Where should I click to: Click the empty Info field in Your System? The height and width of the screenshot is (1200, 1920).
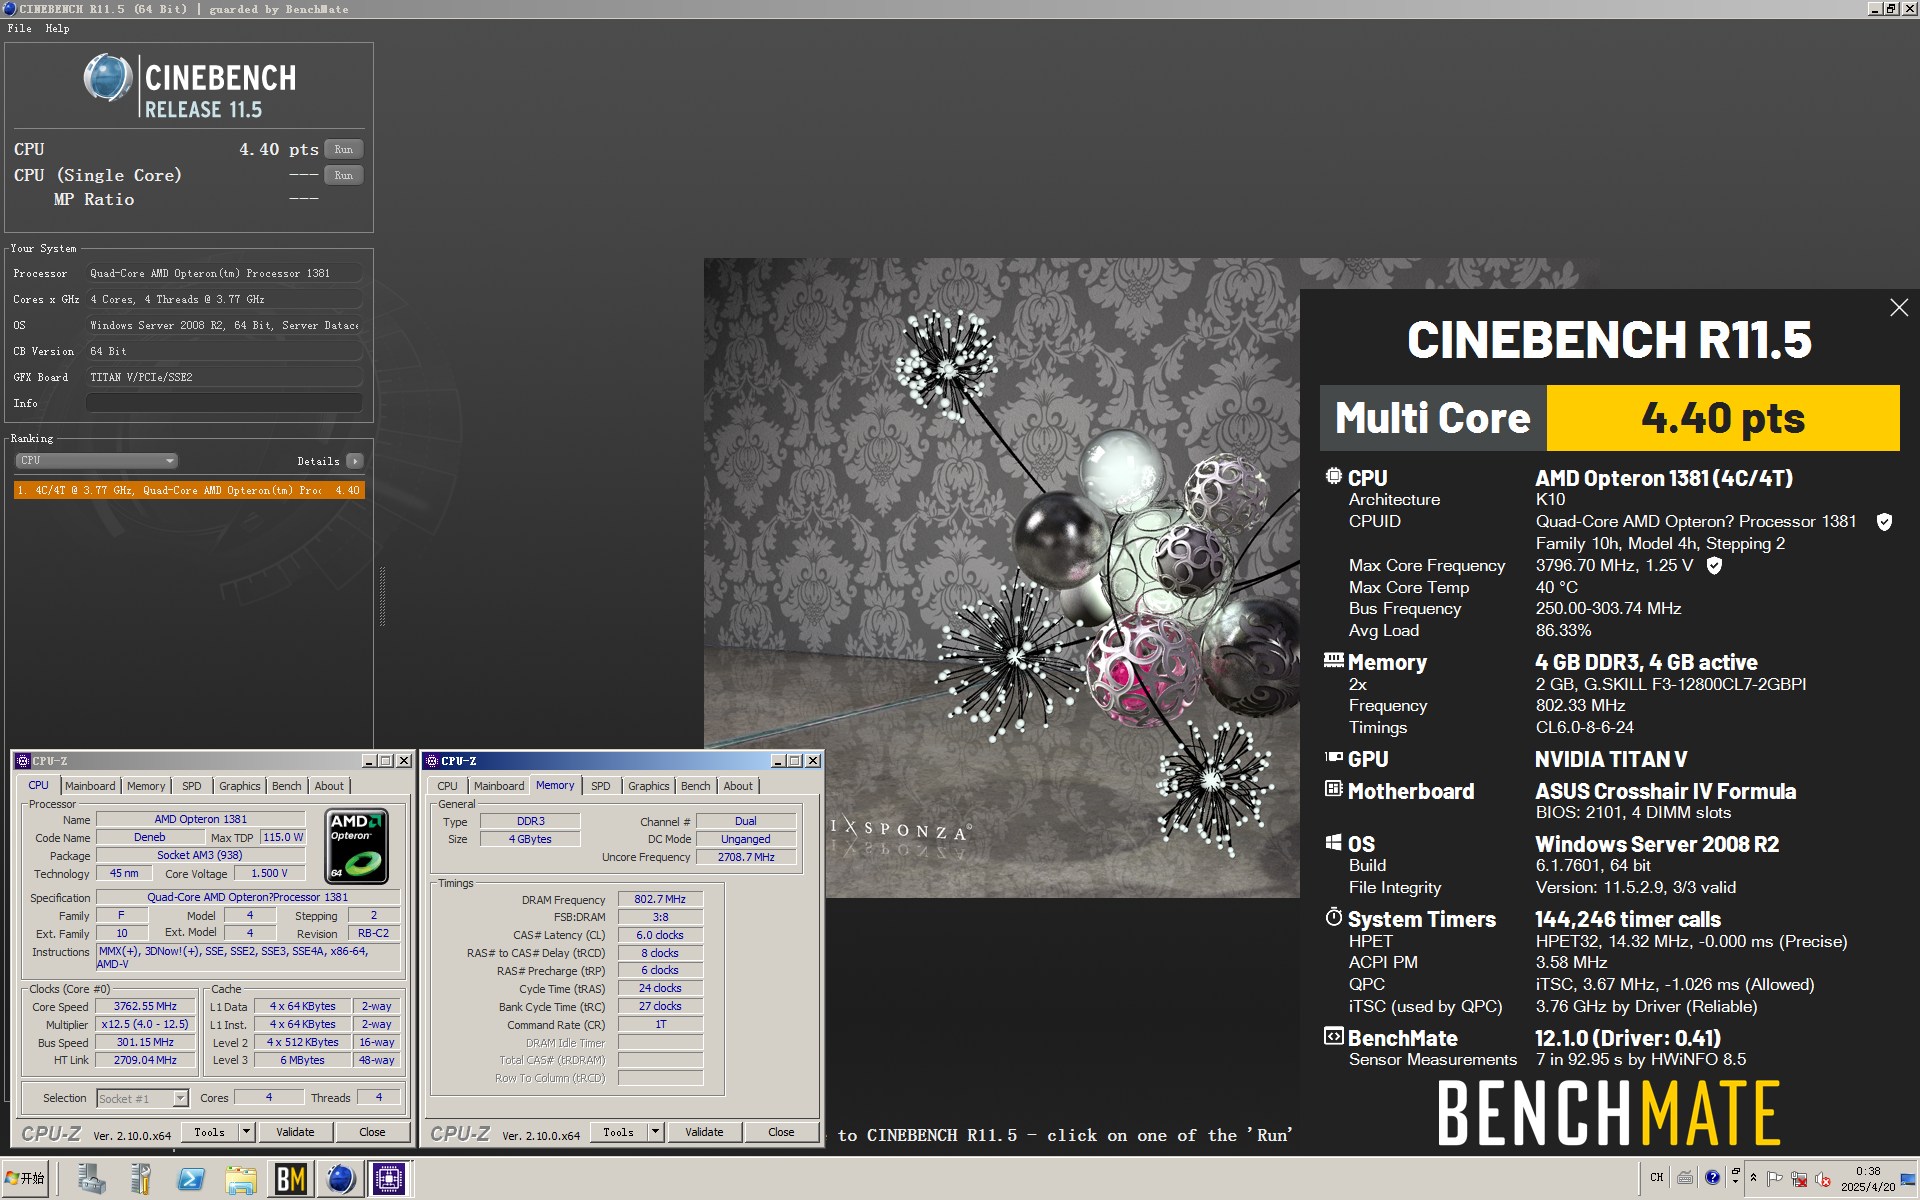pos(224,403)
